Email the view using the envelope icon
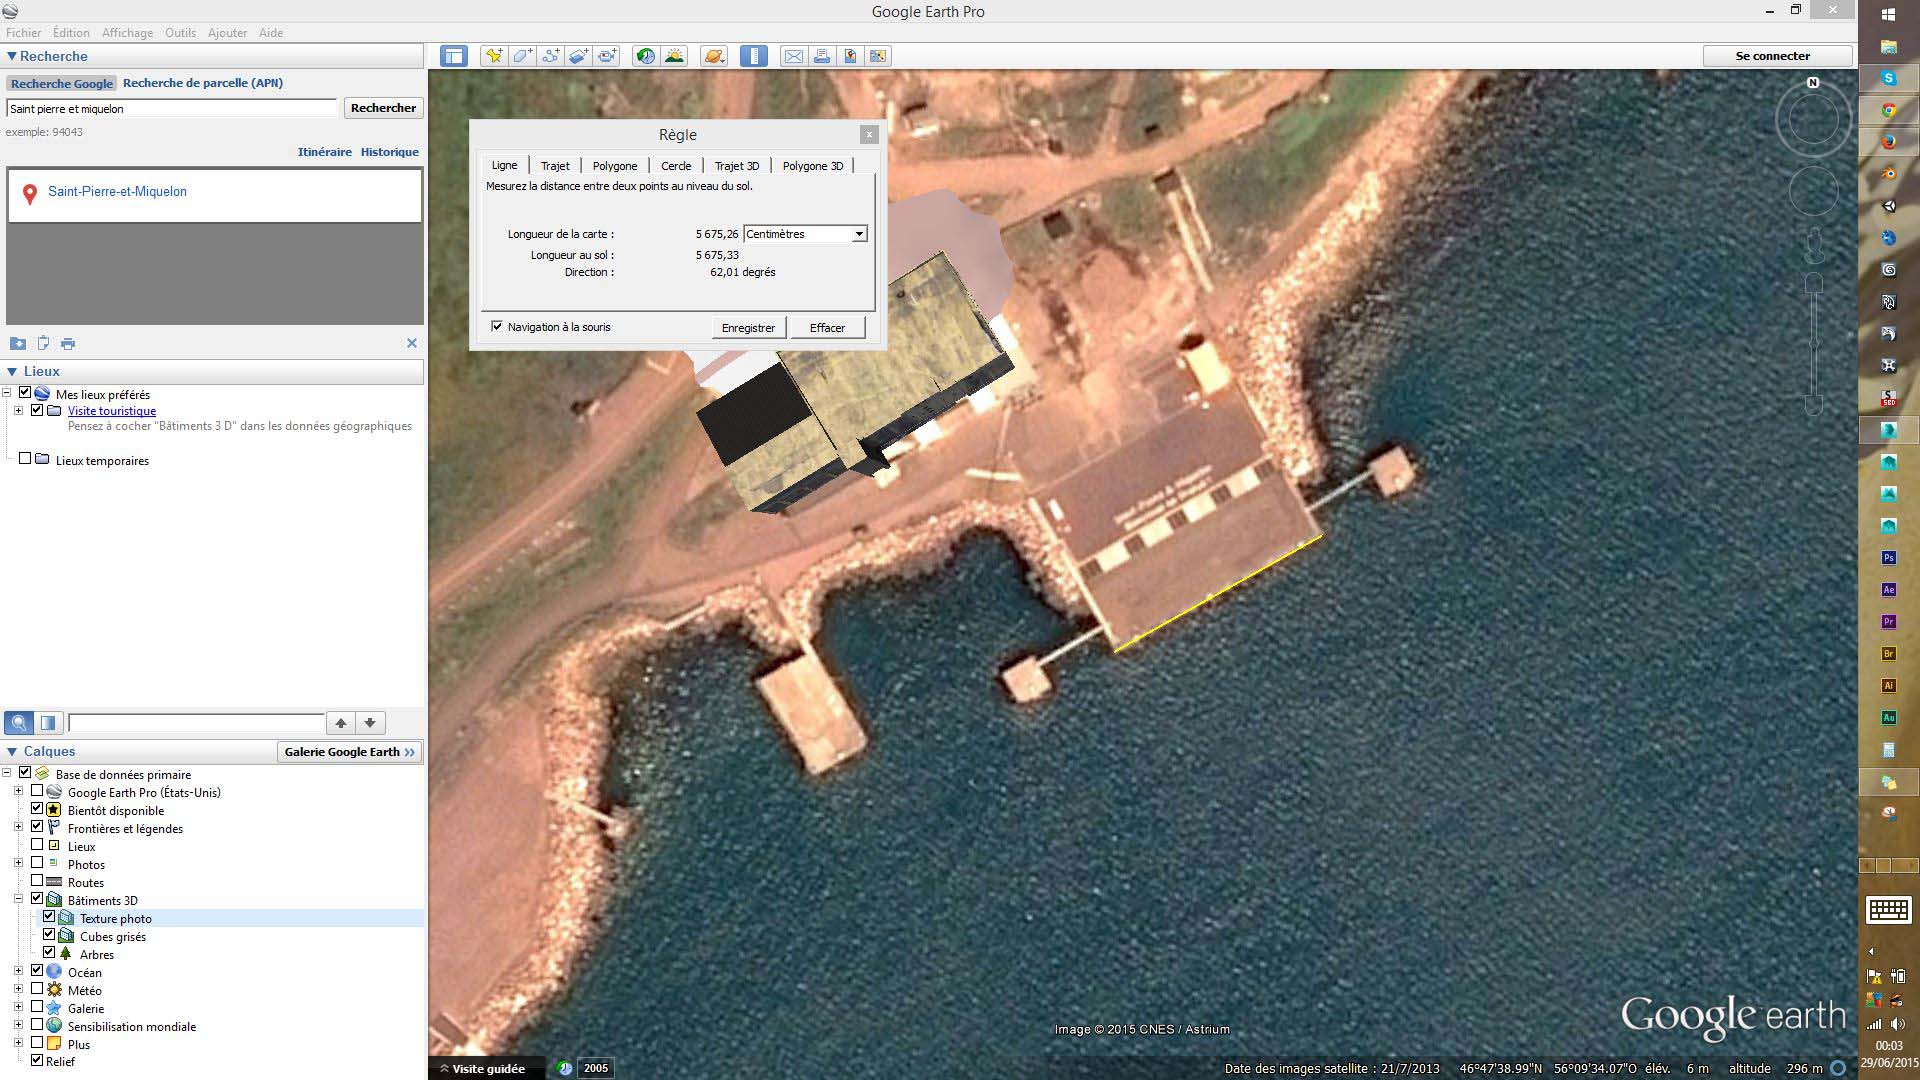The image size is (1920, 1080). click(793, 56)
